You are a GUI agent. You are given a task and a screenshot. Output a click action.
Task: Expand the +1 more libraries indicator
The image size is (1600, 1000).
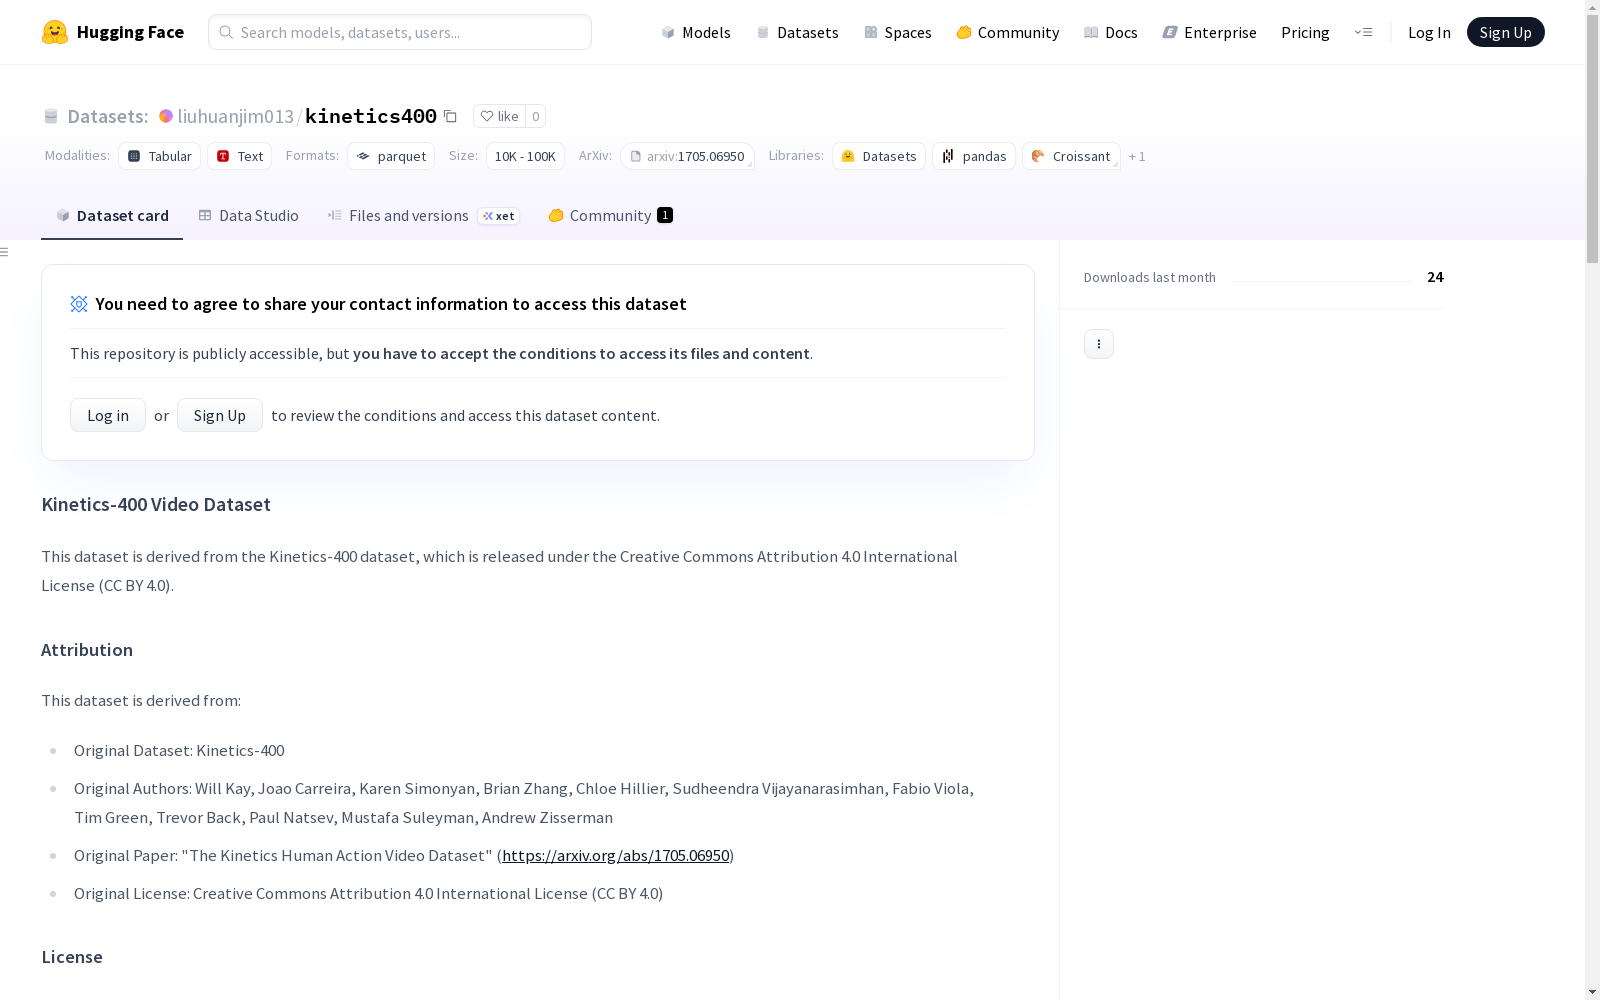[1137, 156]
